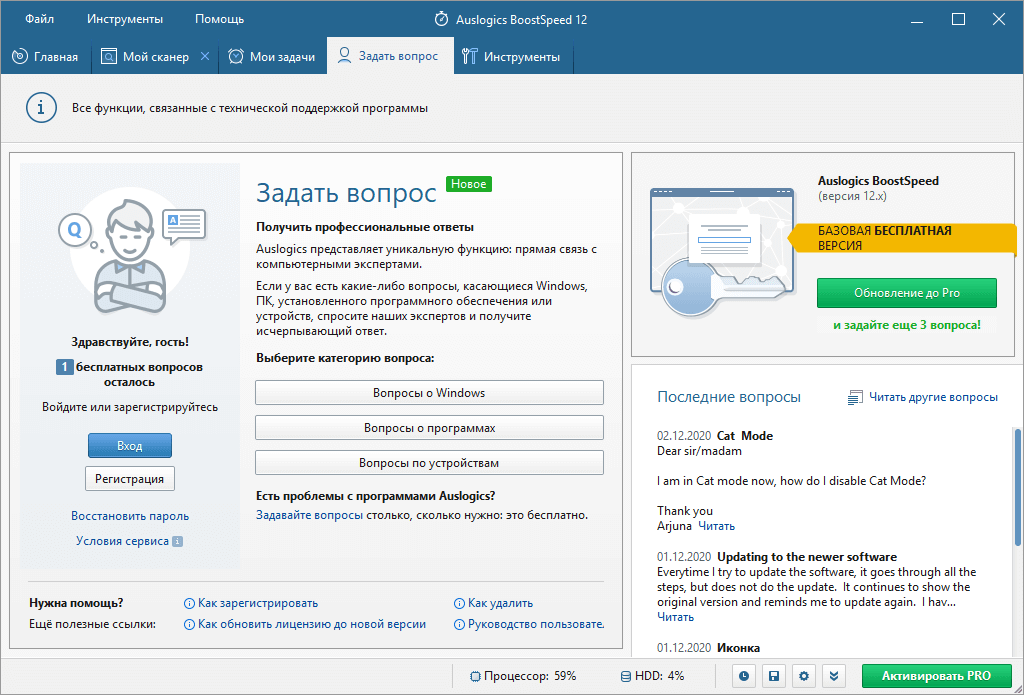This screenshot has height=695, width=1024.
Task: Open settings gear icon in status bar
Action: pyautogui.click(x=804, y=676)
